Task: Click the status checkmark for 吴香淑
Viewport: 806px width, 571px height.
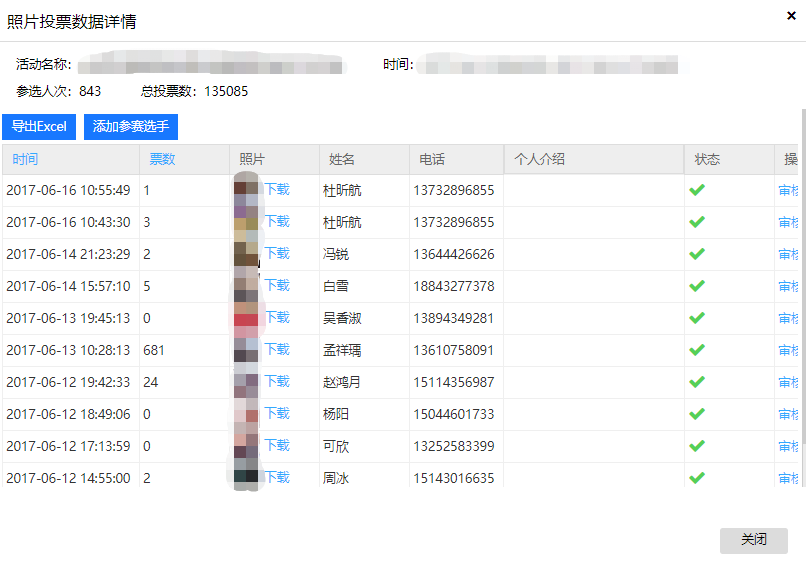Action: pos(697,318)
